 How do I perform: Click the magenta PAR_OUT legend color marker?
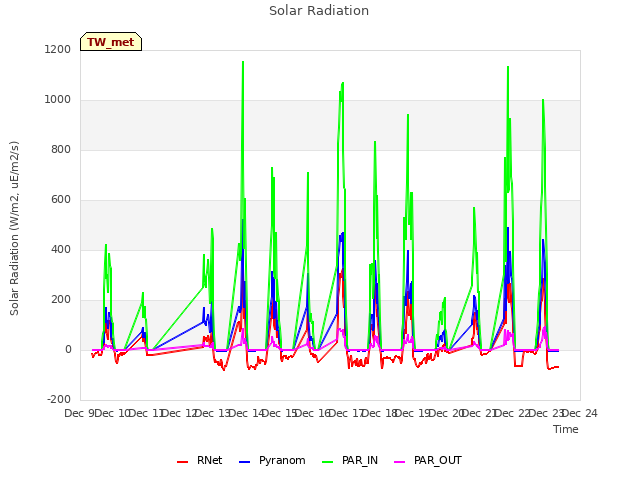pyautogui.click(x=400, y=462)
